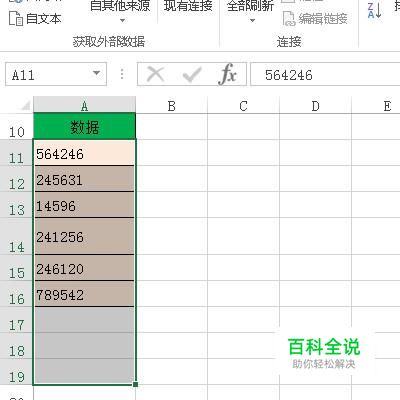Click cell C13

click(x=244, y=205)
